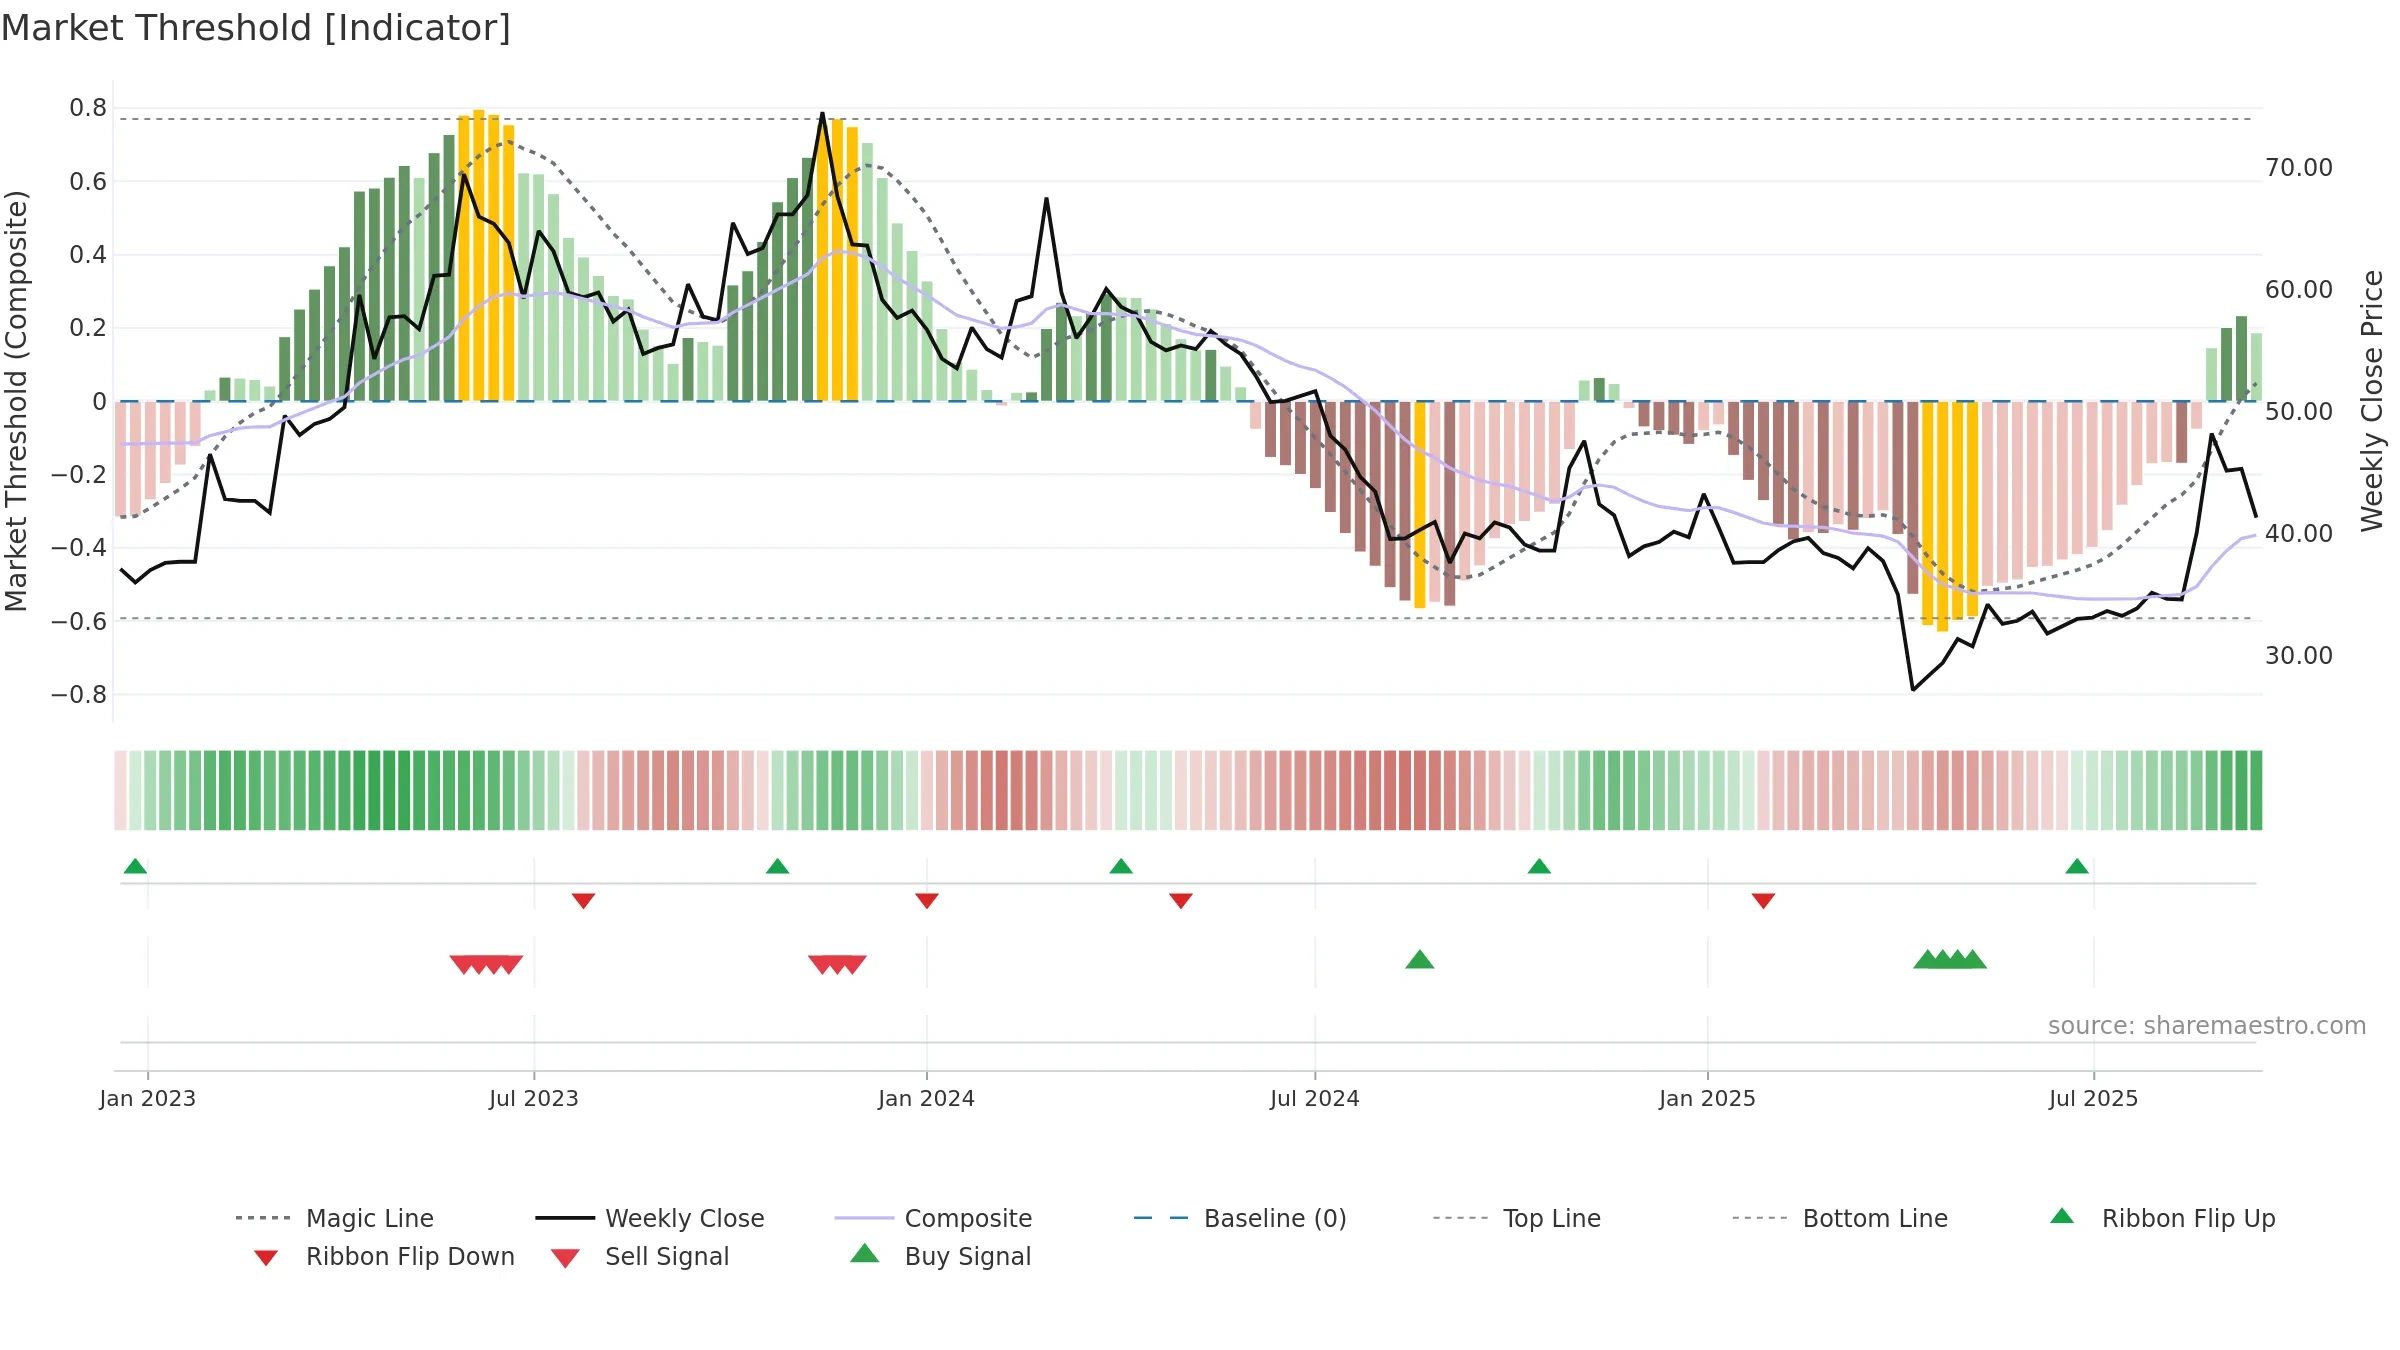2400x1350 pixels.
Task: Toggle the Ribbon Flip Up legend entry
Action: click(x=2162, y=1218)
